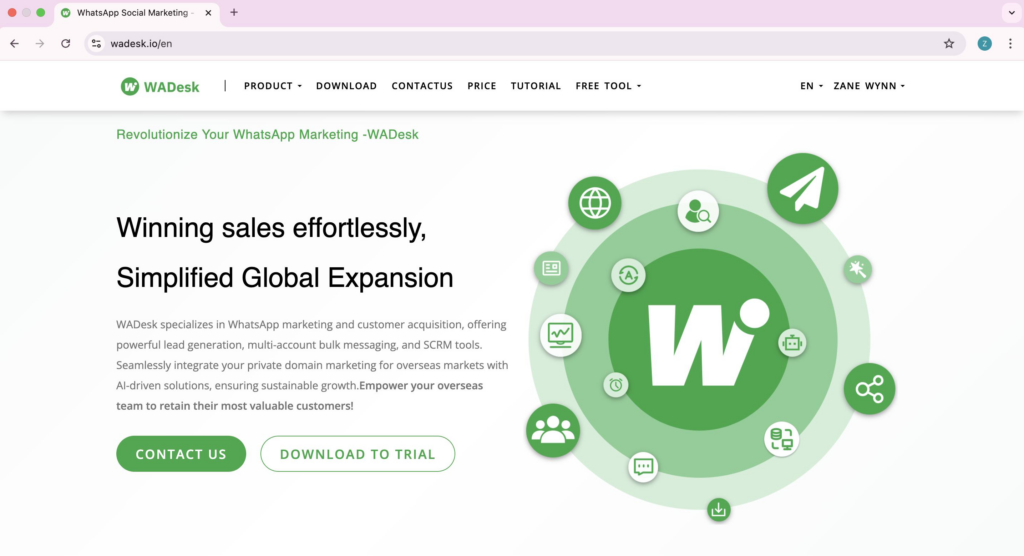
Task: Click the circular auto-refresh A icon
Action: (x=628, y=275)
